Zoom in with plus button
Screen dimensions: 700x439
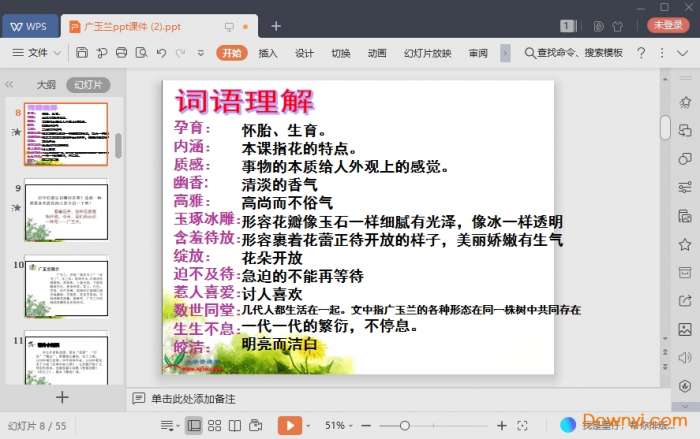tap(502, 426)
